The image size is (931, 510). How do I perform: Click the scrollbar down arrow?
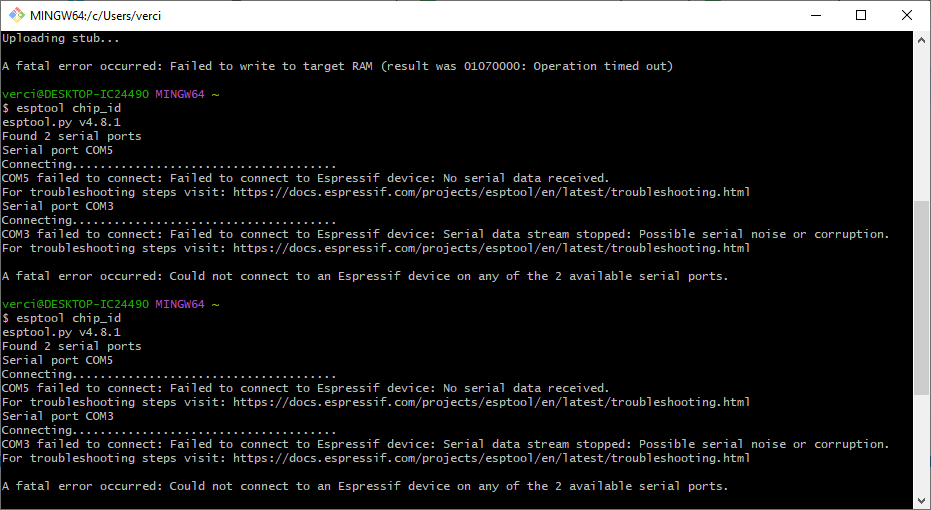(921, 499)
